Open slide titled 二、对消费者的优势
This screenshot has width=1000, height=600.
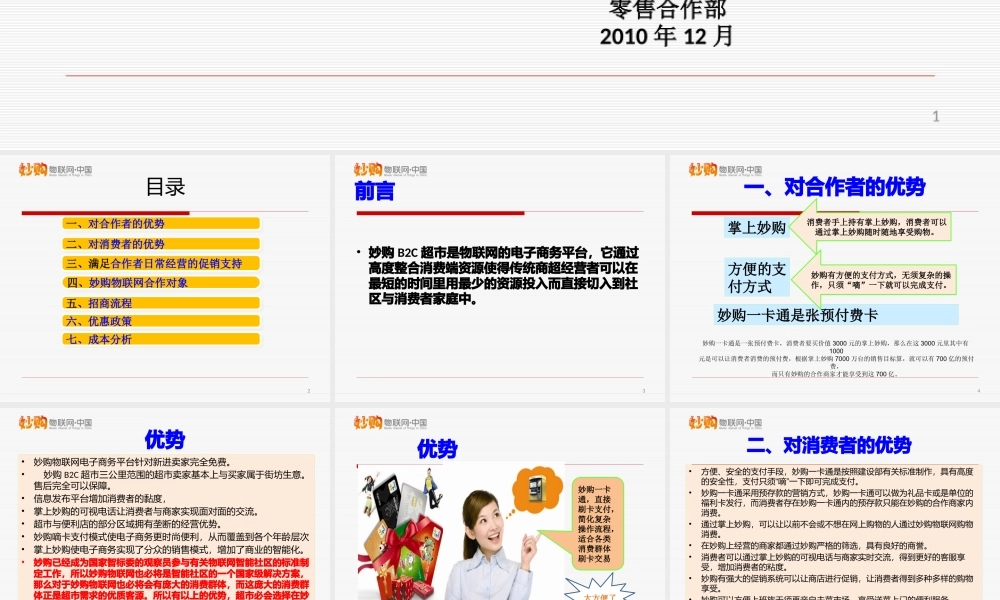click(x=834, y=504)
